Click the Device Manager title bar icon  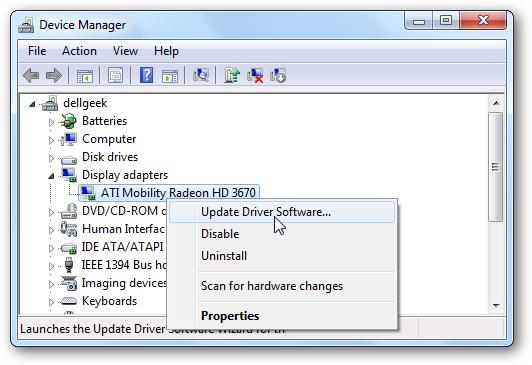[26, 25]
